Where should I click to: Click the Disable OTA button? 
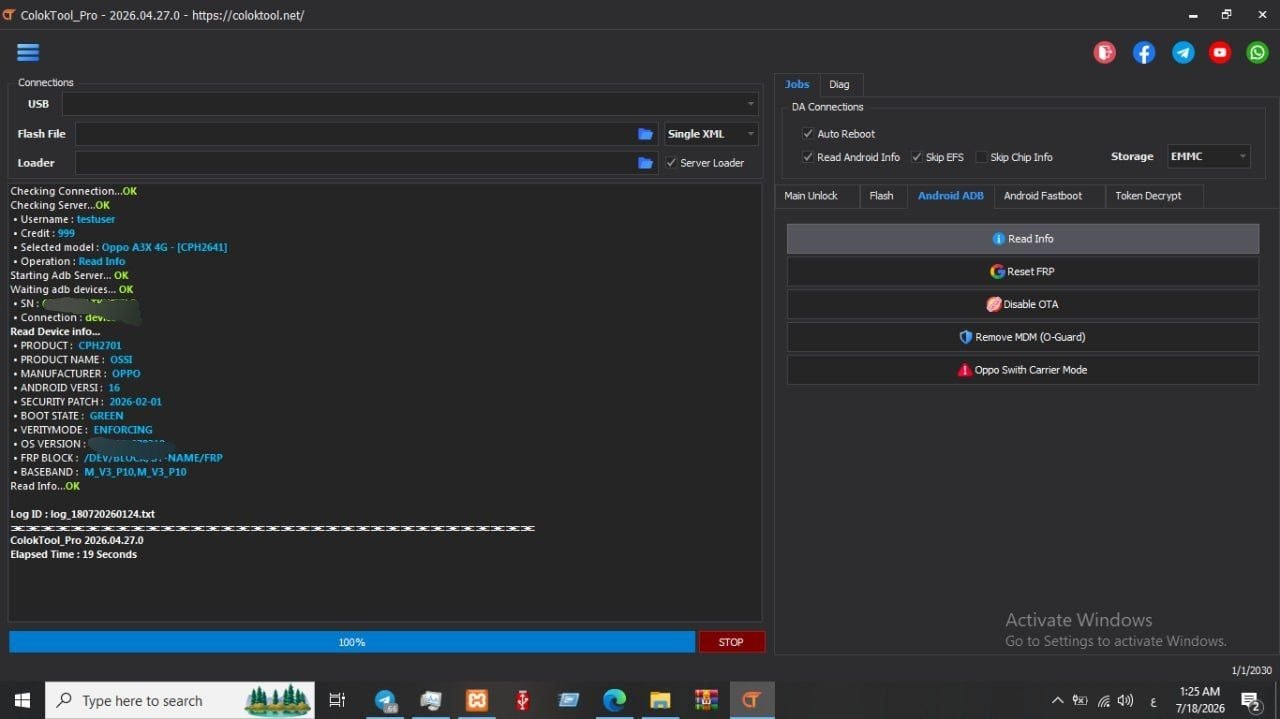1022,305
